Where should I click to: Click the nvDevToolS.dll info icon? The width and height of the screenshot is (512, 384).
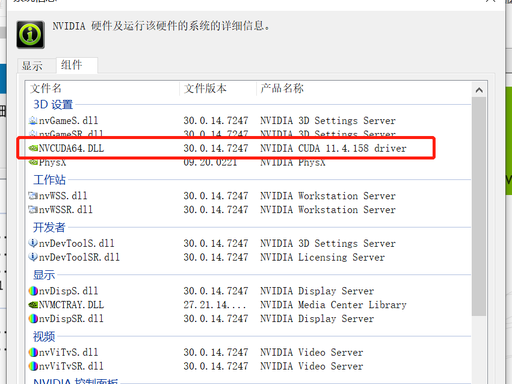[x=33, y=243]
